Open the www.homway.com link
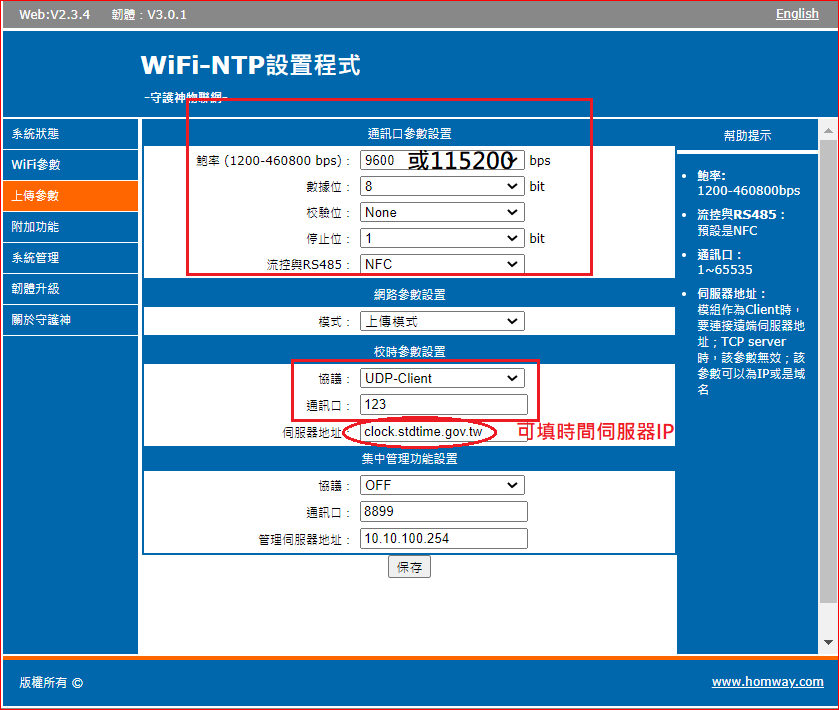The height and width of the screenshot is (710, 839). click(767, 682)
